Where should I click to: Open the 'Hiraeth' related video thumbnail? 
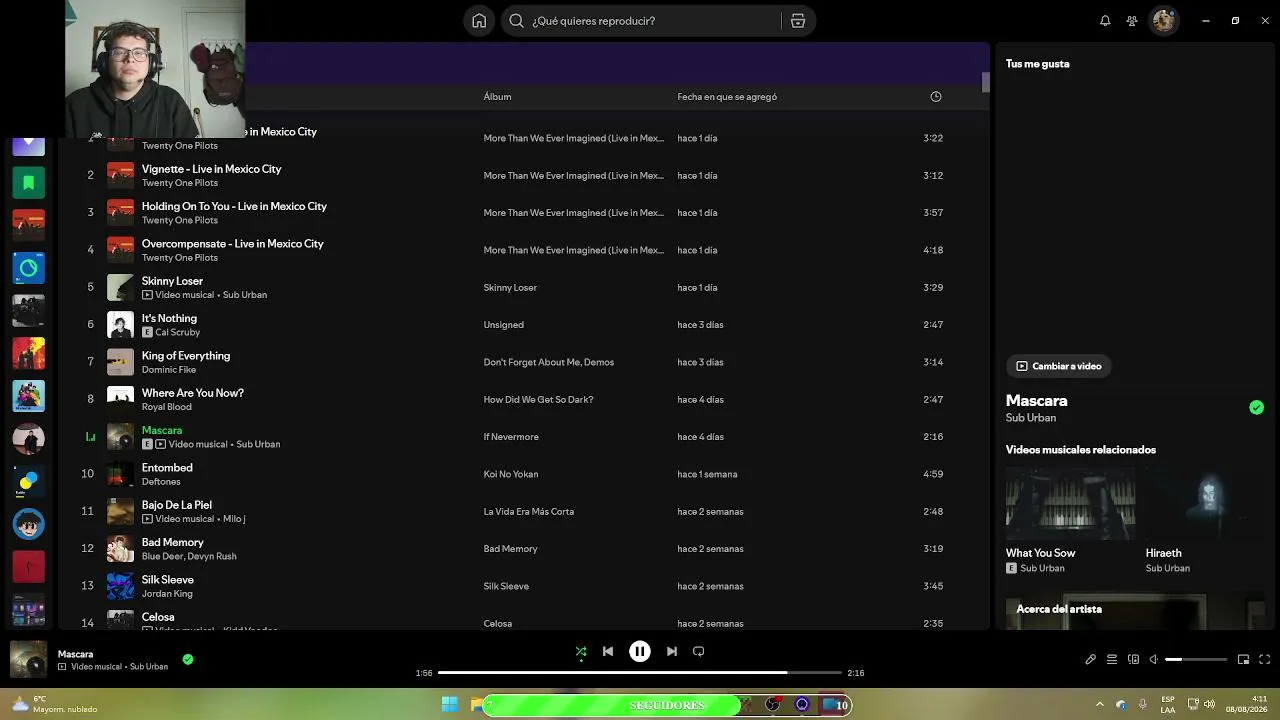click(x=1205, y=503)
